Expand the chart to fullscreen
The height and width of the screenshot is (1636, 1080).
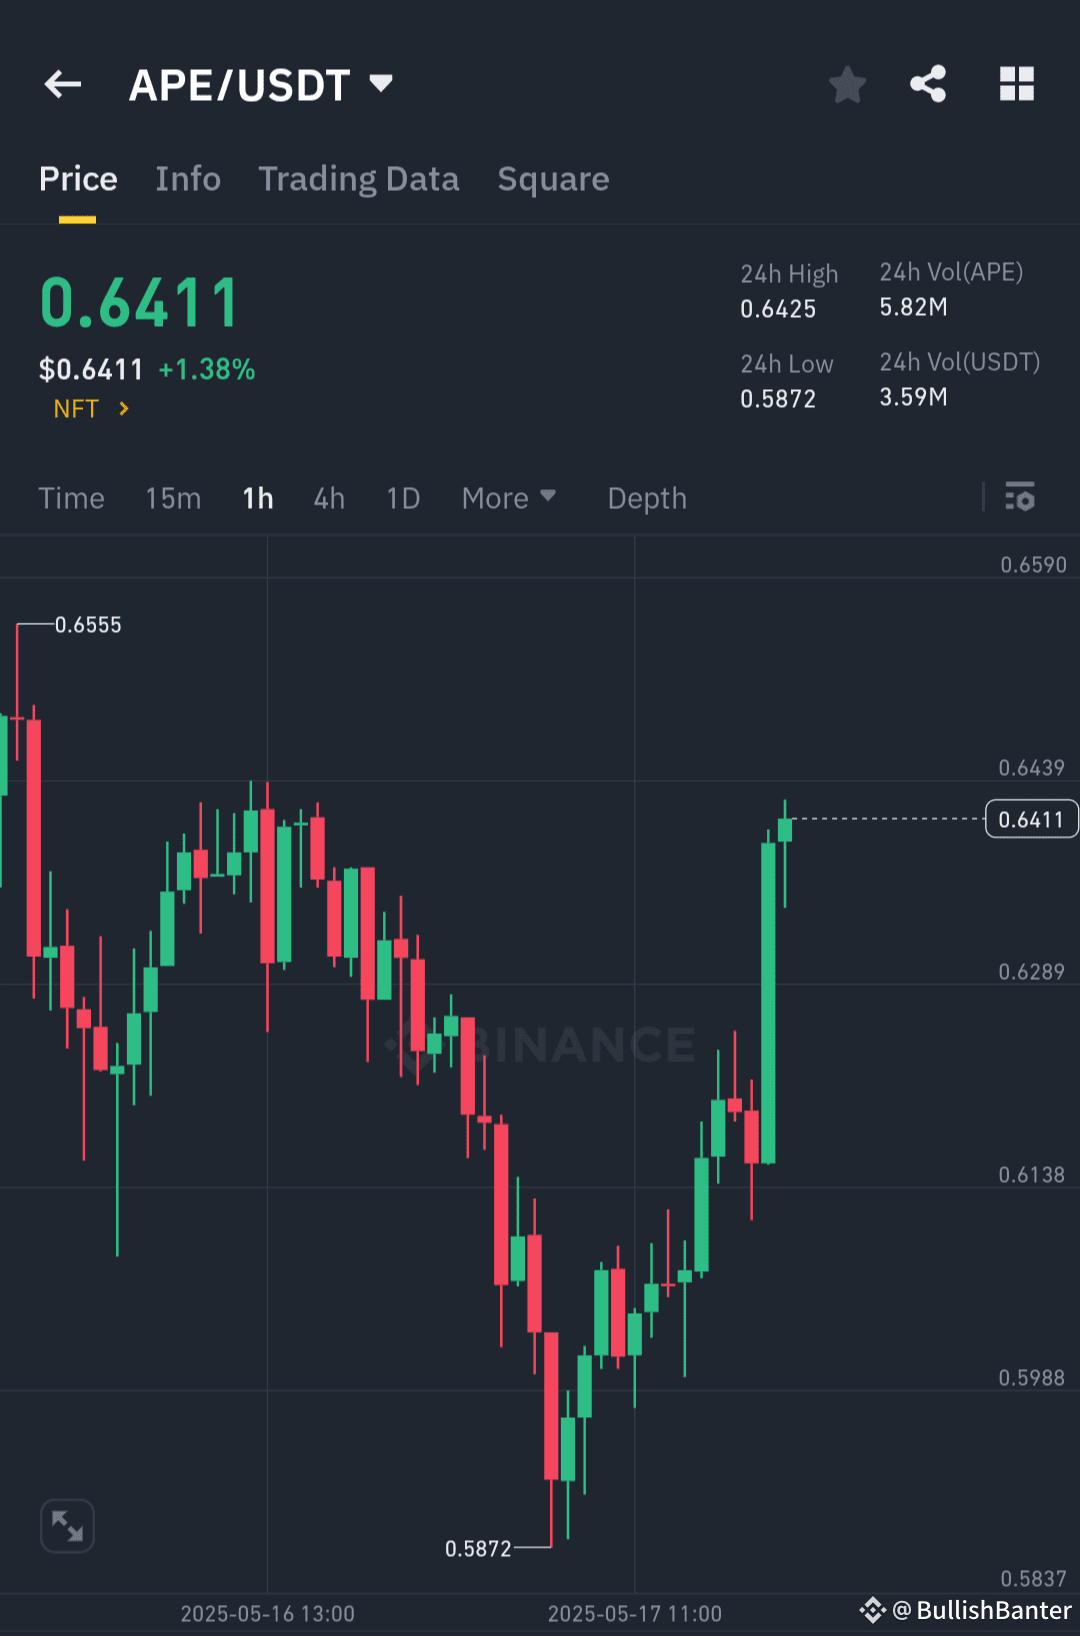66,1524
